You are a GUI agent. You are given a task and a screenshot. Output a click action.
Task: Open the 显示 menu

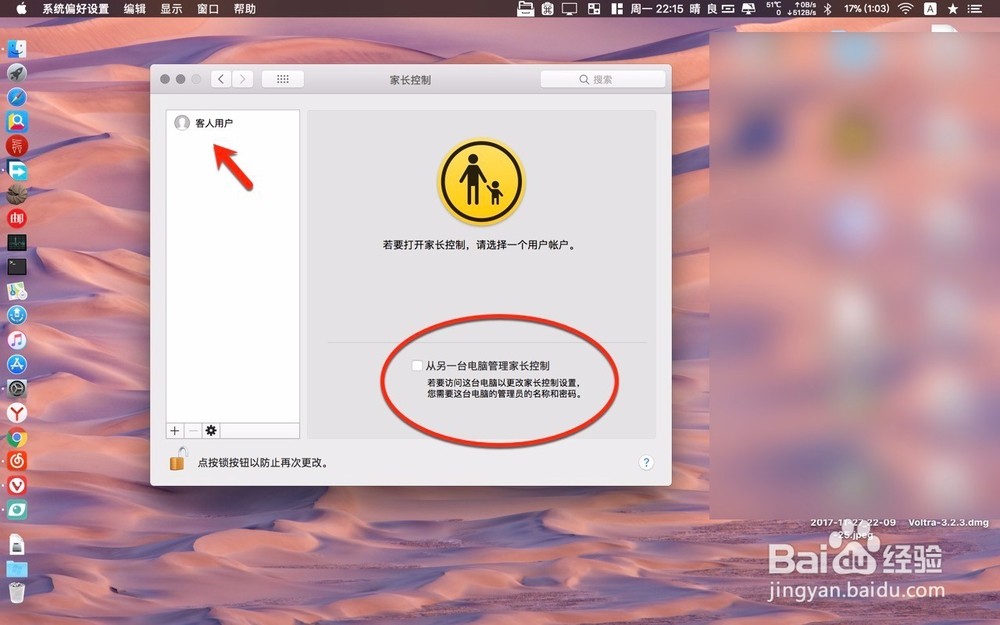click(171, 9)
